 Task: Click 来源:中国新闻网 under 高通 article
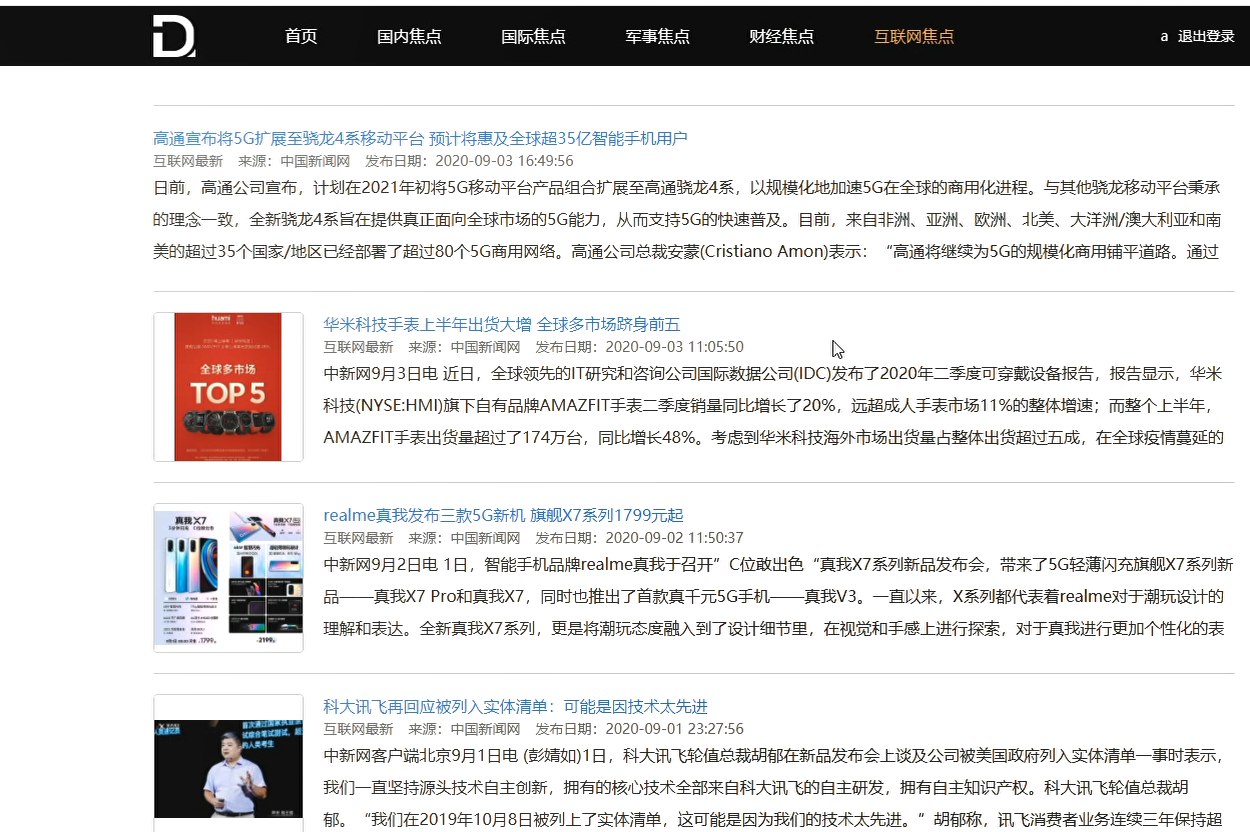[x=294, y=161]
